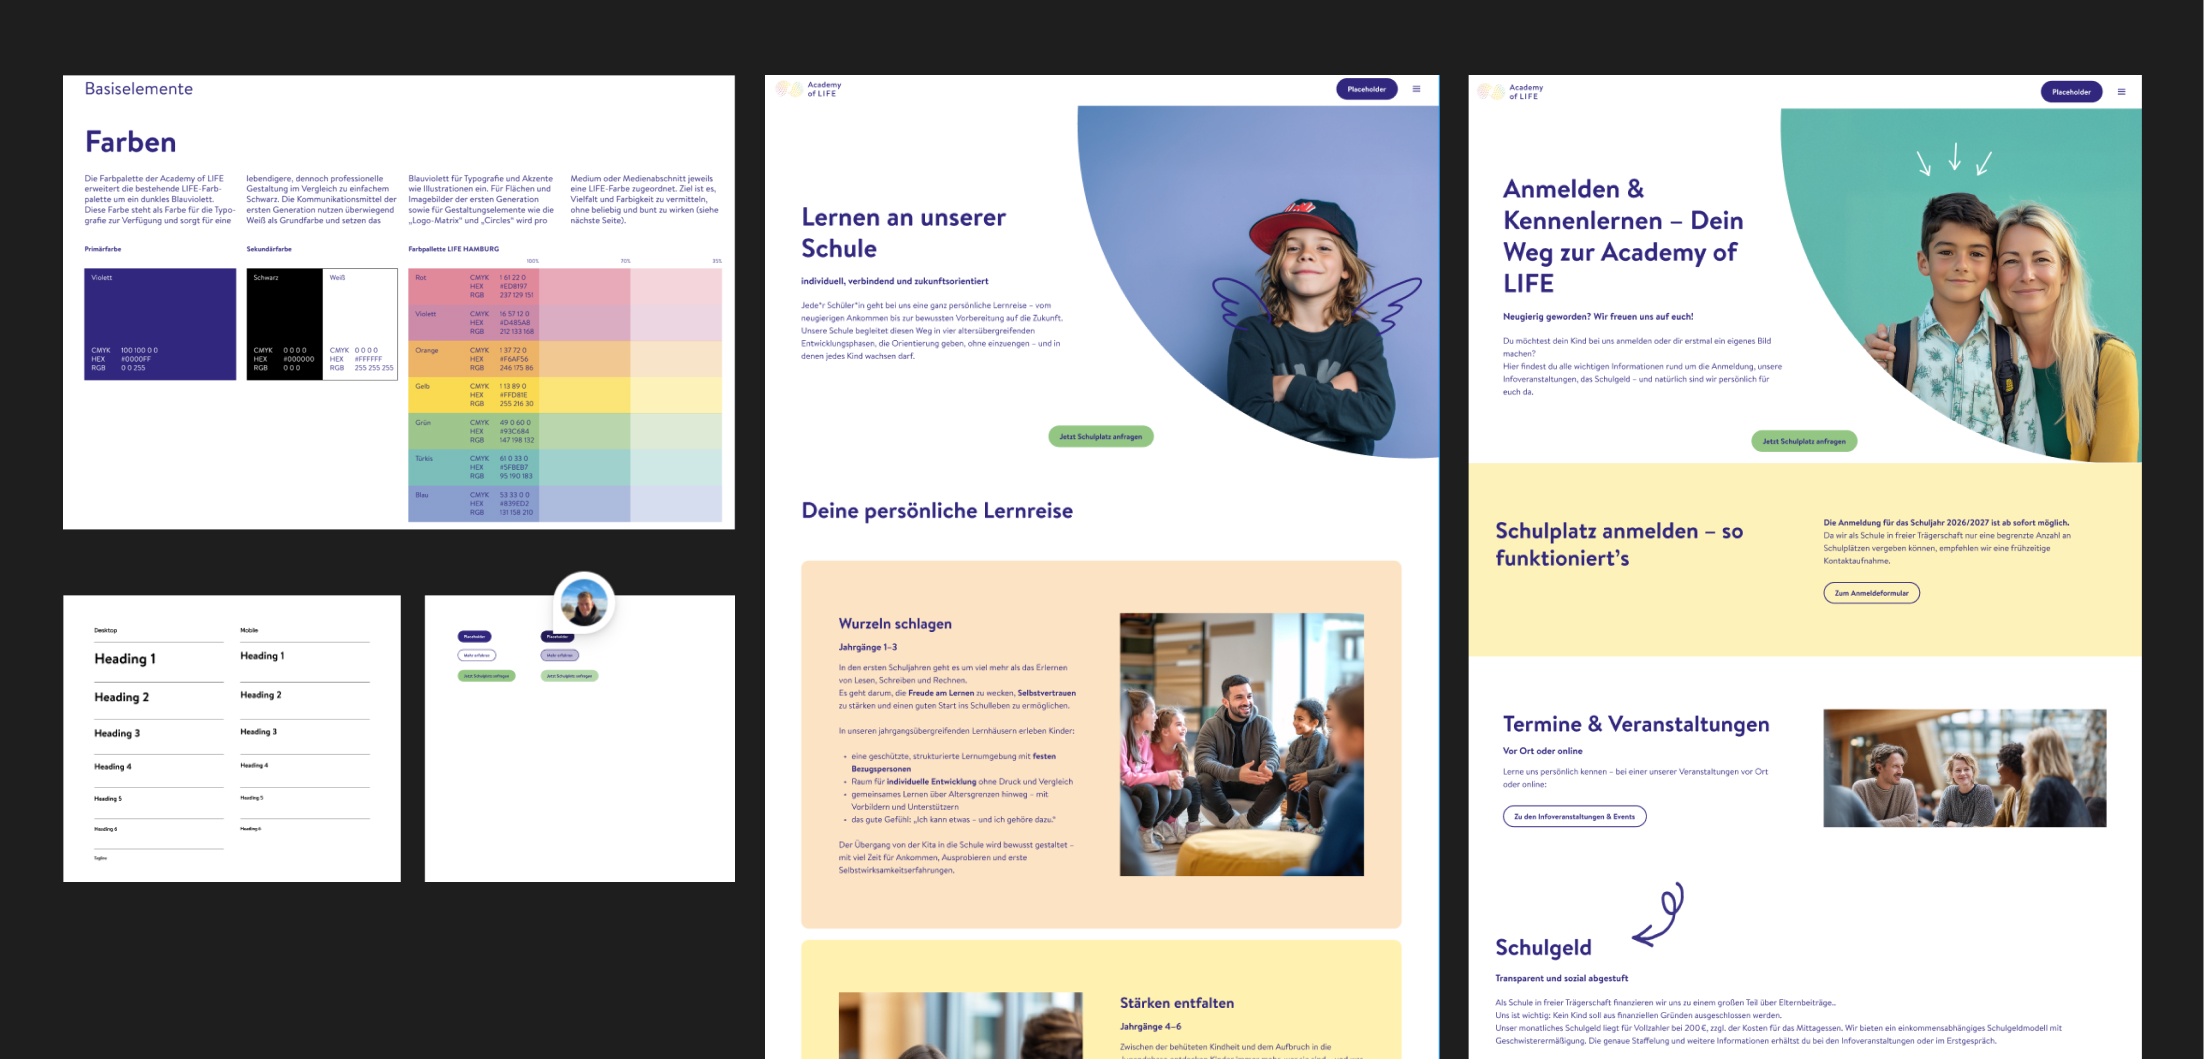Open hamburger menu on the Anmelden & Kennenlernen page
The height and width of the screenshot is (1059, 2204).
pos(2121,92)
